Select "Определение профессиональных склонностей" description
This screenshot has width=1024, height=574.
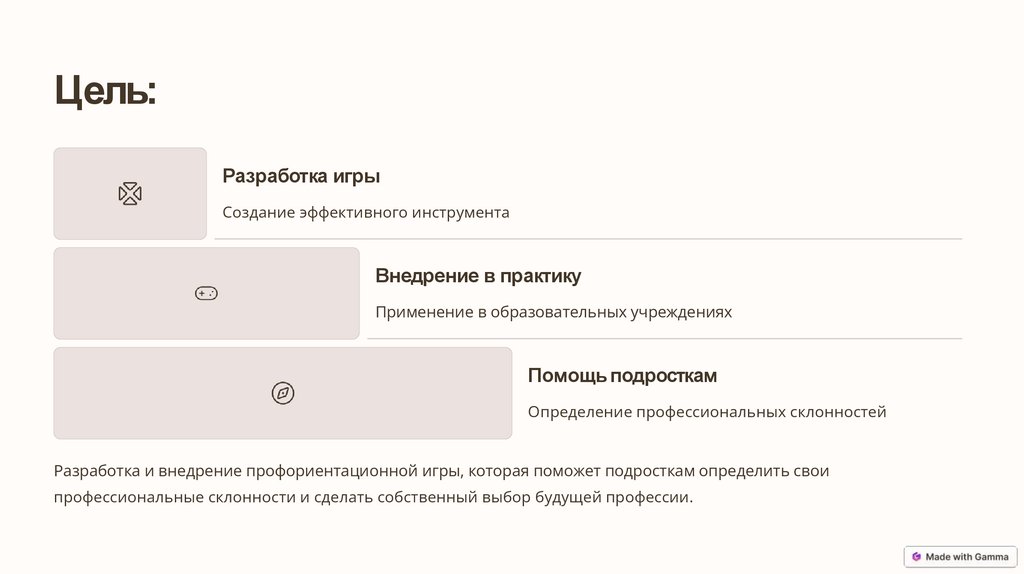706,412
